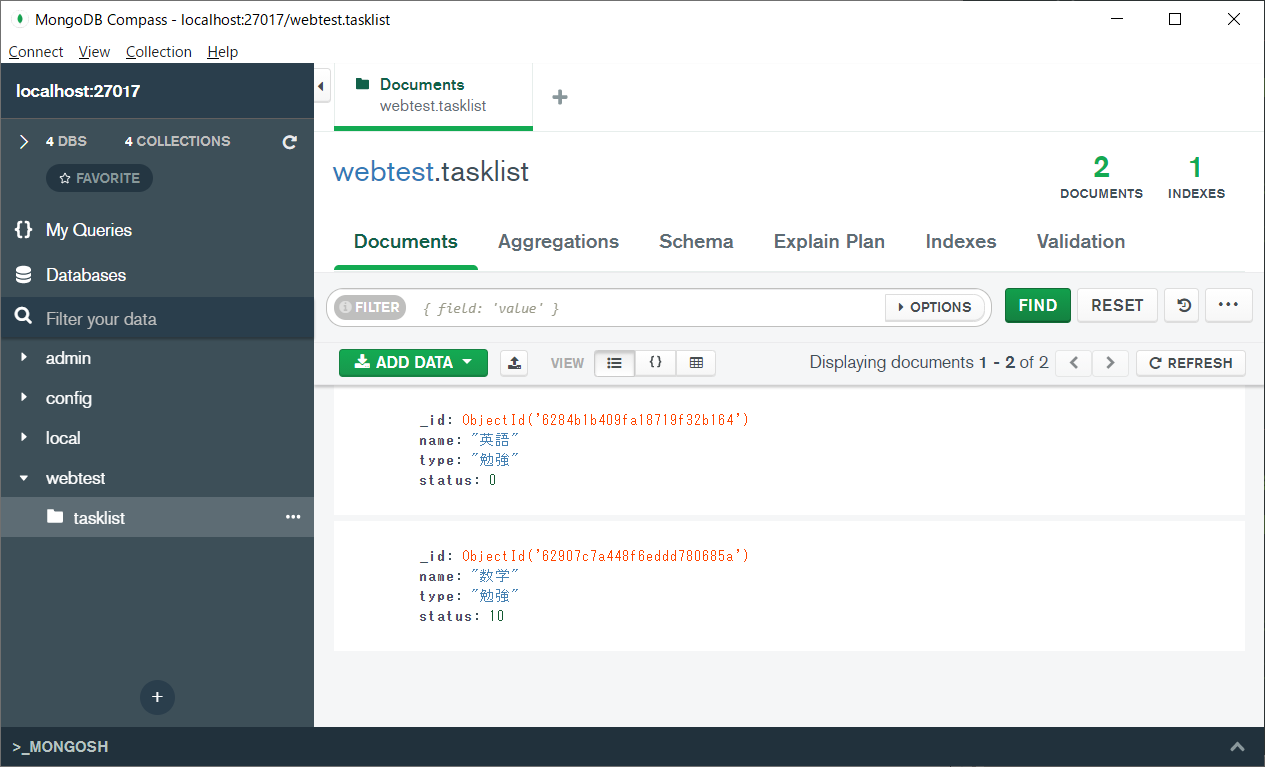This screenshot has width=1265, height=767.
Task: Switch to the Aggregations tab
Action: [x=558, y=242]
